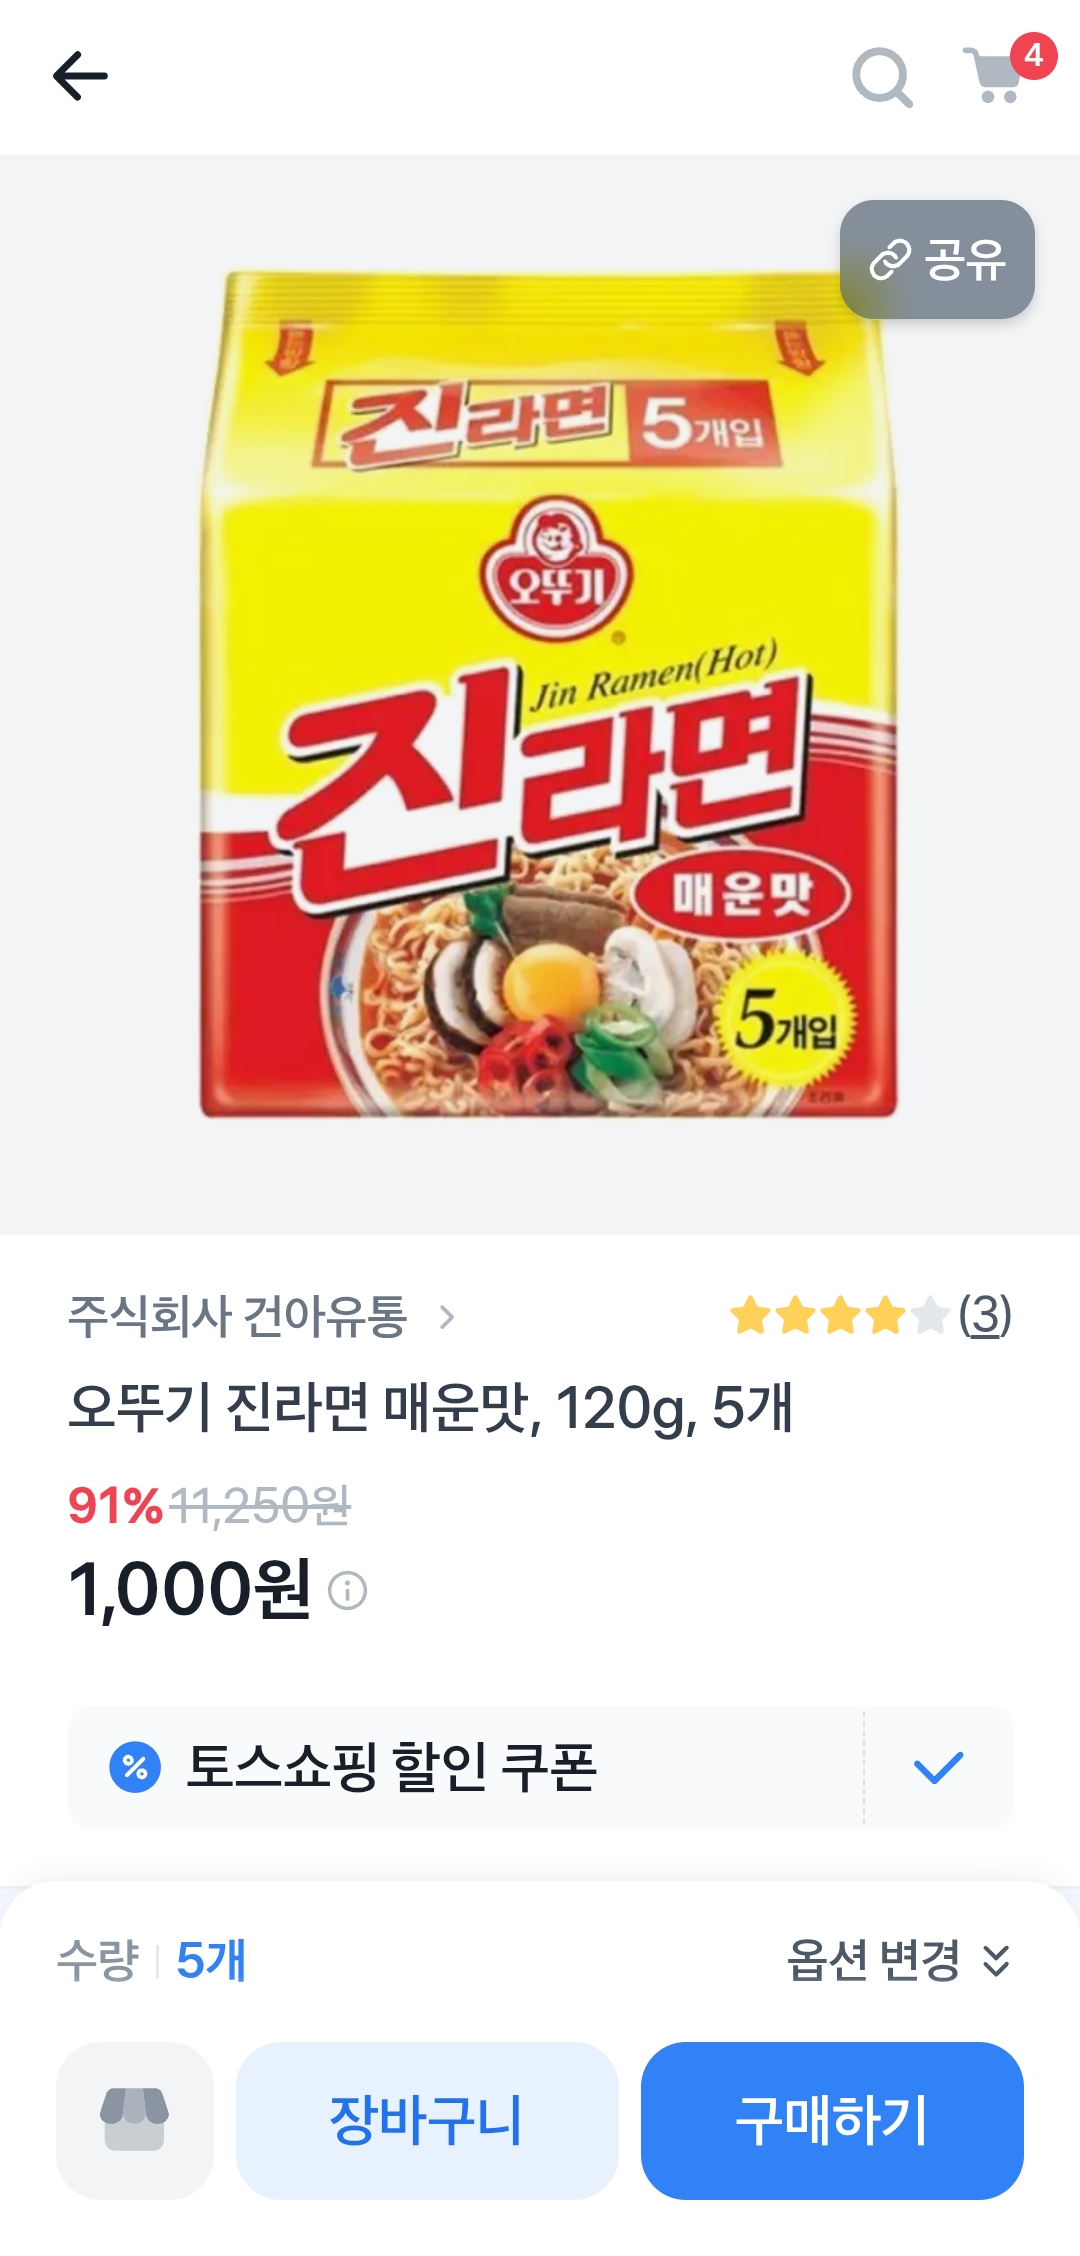Expand the 옵션 변경 dropdown
The width and height of the screenshot is (1080, 2256).
coord(899,1960)
